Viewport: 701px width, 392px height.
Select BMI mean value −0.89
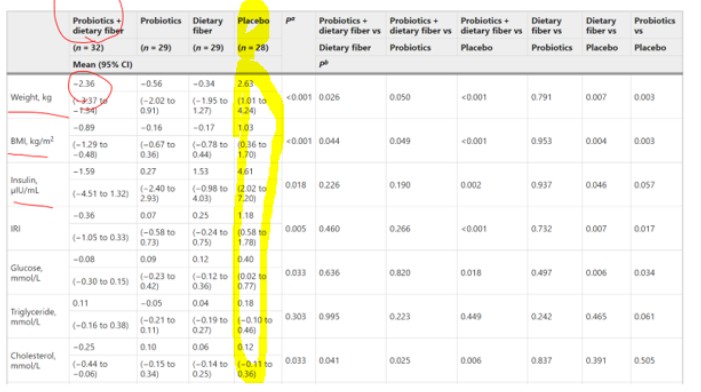pyautogui.click(x=84, y=127)
